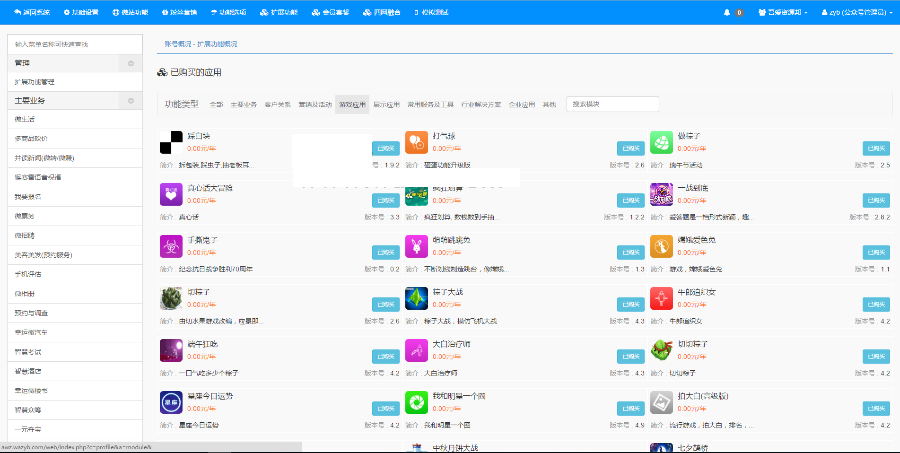Open 一元夺宝 in the sidebar
This screenshot has width=900, height=453.
pyautogui.click(x=75, y=429)
